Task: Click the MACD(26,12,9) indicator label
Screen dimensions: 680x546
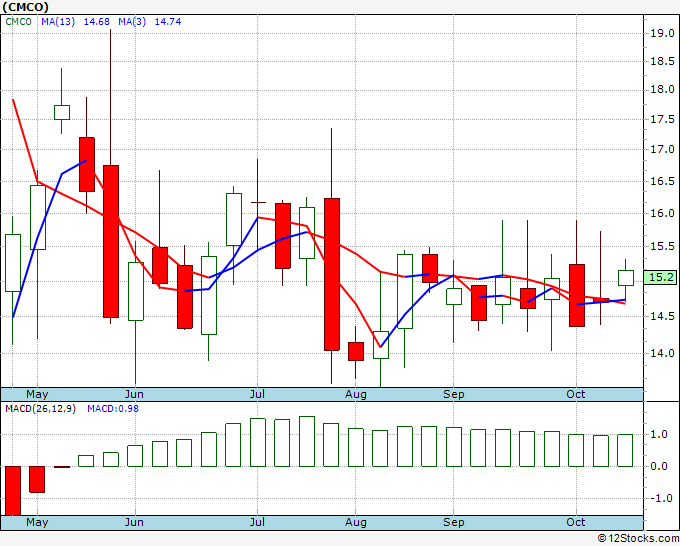Action: [x=40, y=409]
